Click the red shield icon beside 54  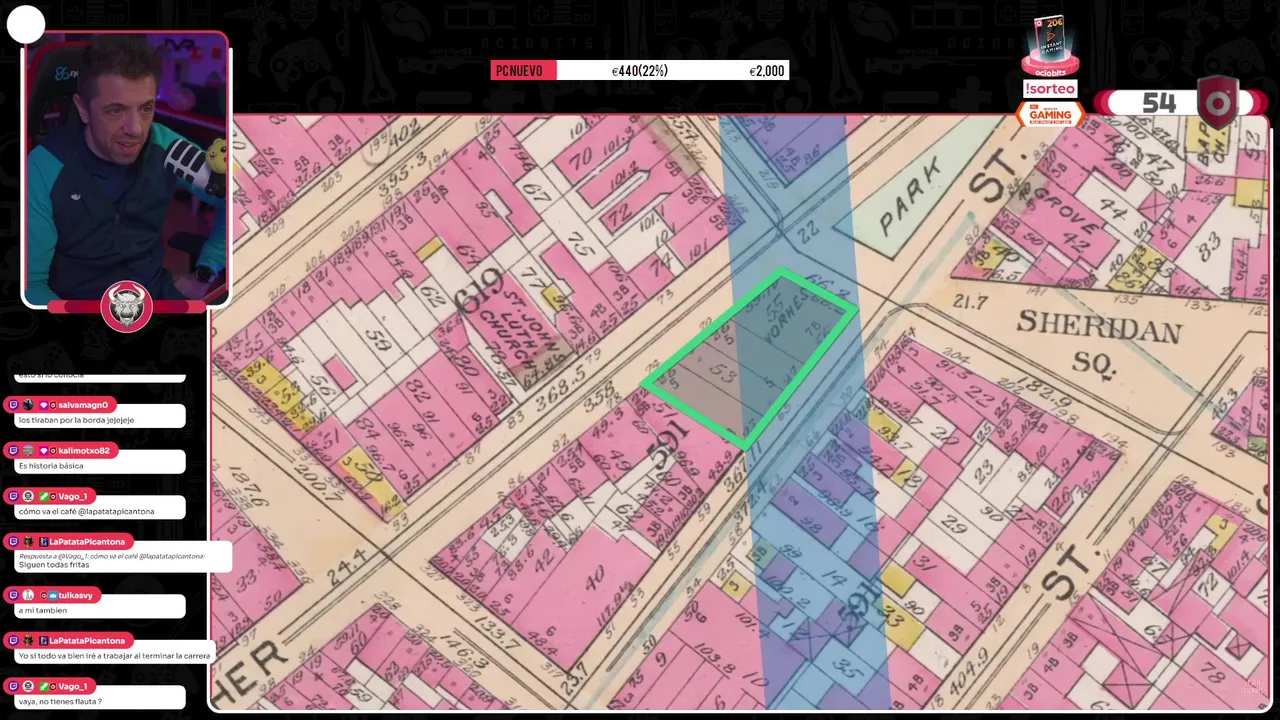[1217, 103]
